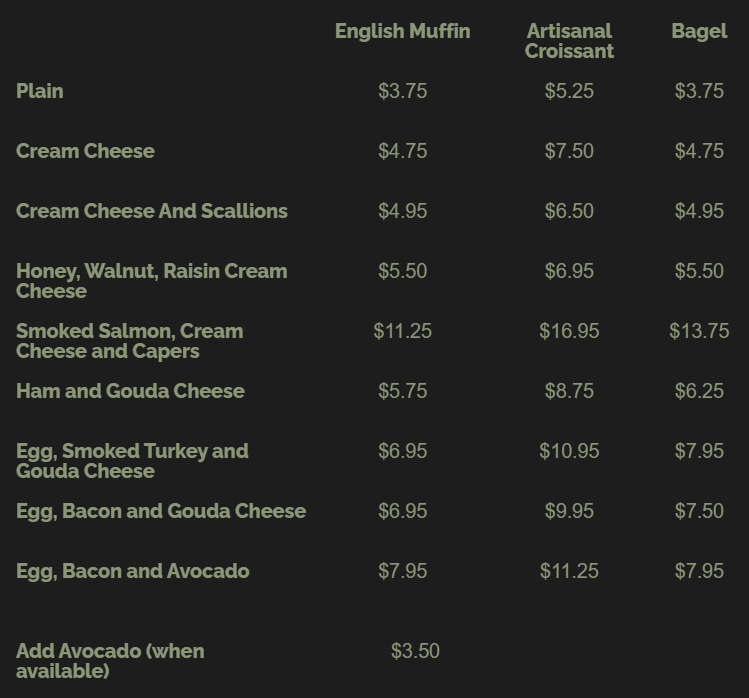Click the $13.75 bagel smoked salmon price

[x=699, y=331]
